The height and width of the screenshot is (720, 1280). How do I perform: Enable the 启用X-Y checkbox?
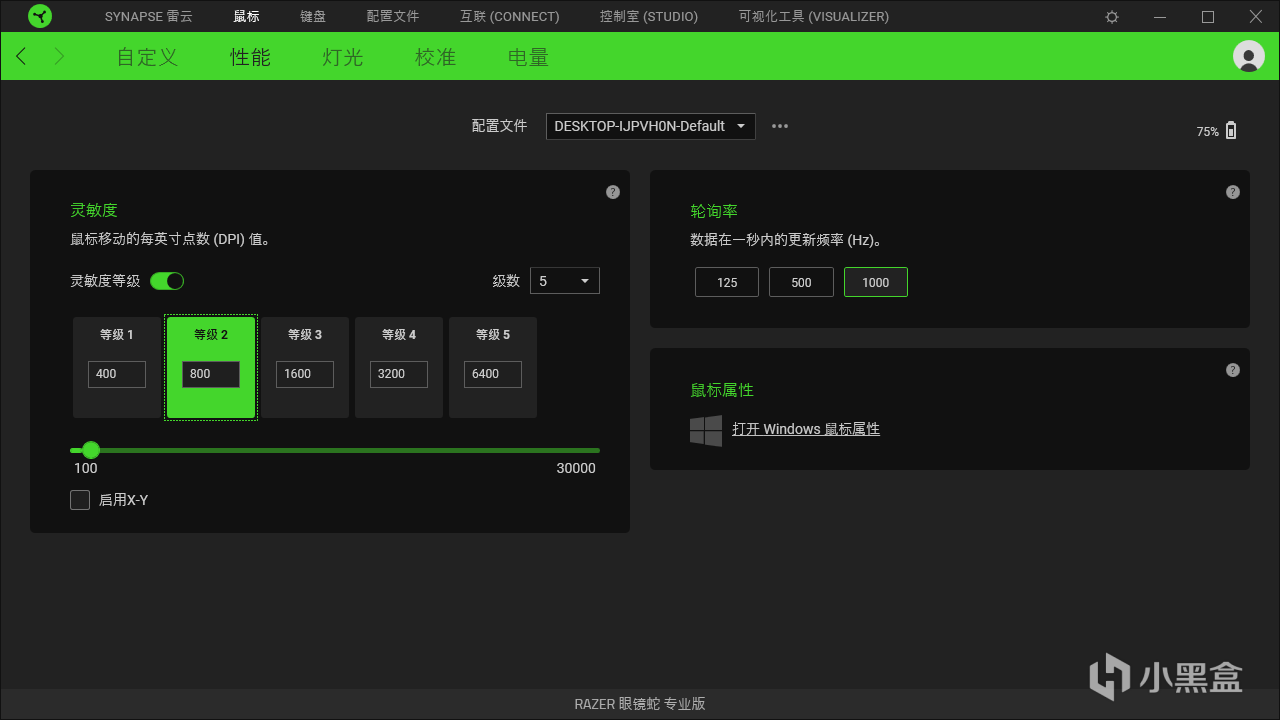point(80,500)
